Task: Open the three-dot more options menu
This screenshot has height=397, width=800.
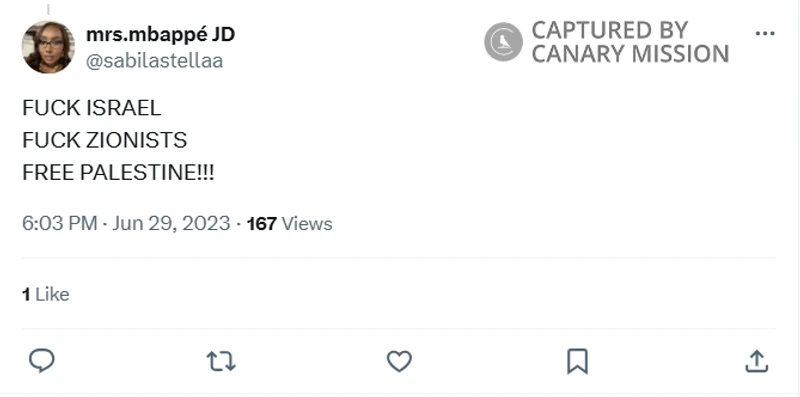Action: pyautogui.click(x=765, y=34)
